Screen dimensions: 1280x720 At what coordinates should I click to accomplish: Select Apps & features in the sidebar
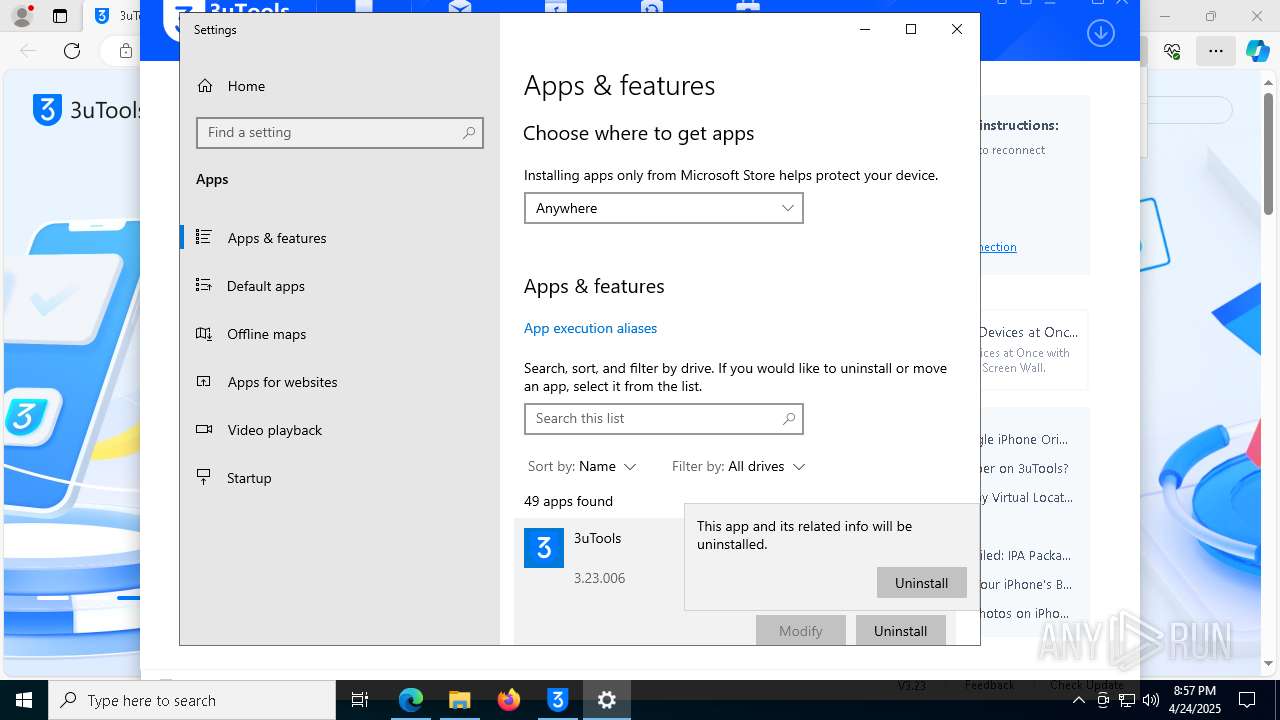tap(340, 238)
